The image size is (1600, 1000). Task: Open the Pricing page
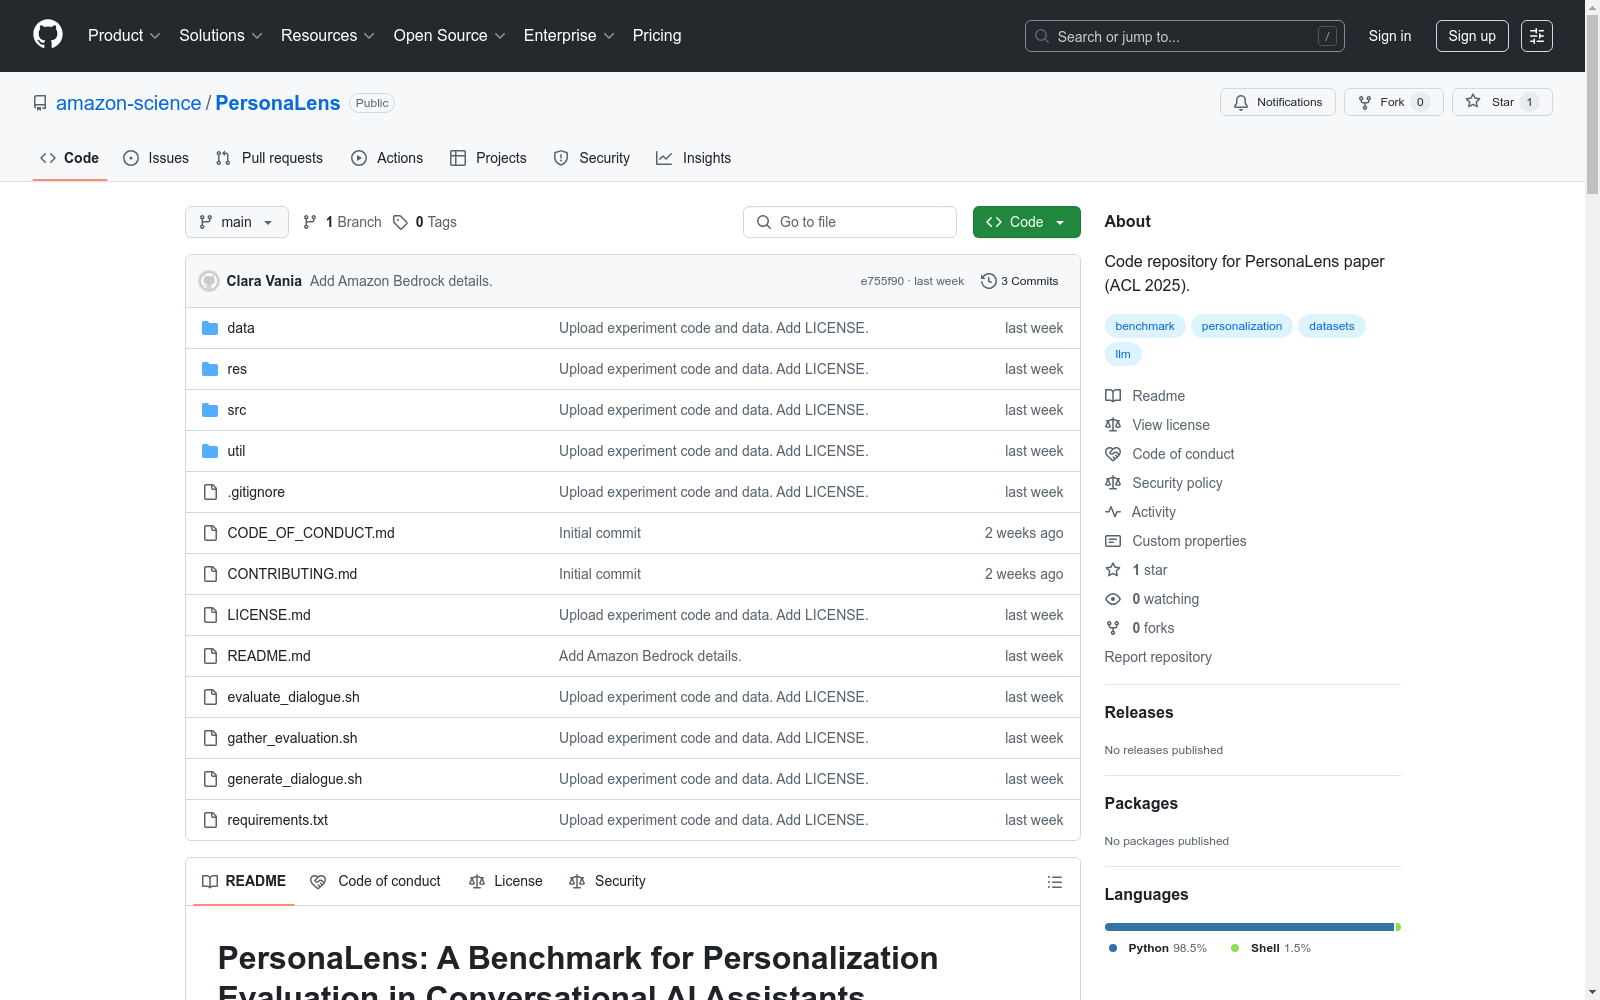pyautogui.click(x=657, y=36)
